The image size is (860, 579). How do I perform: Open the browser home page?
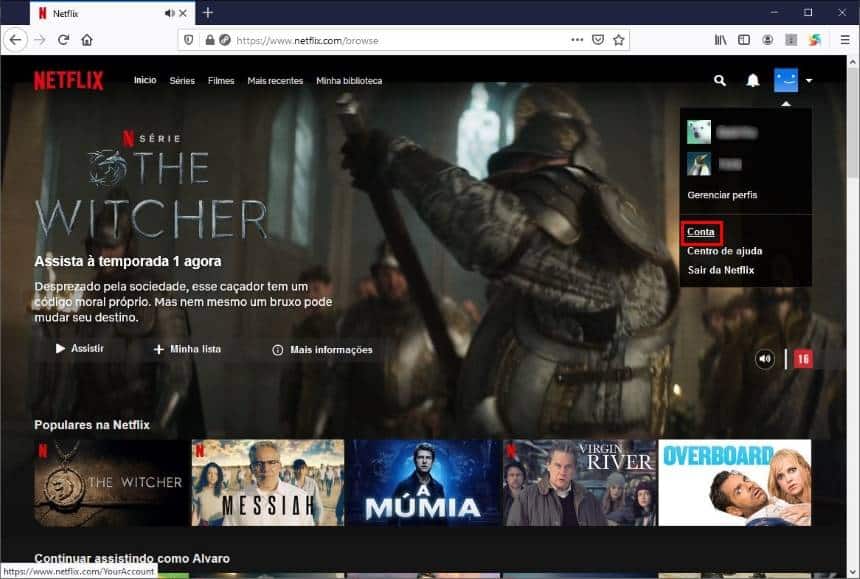pyautogui.click(x=87, y=40)
